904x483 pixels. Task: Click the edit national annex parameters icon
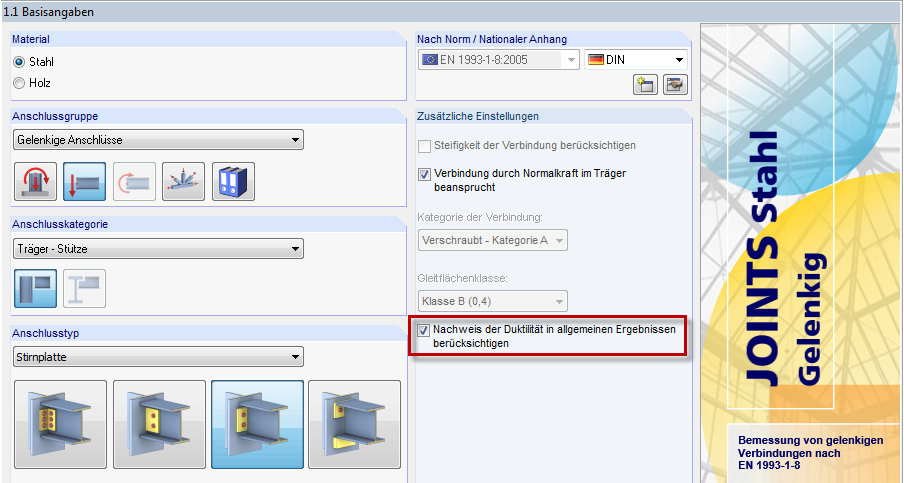(675, 84)
